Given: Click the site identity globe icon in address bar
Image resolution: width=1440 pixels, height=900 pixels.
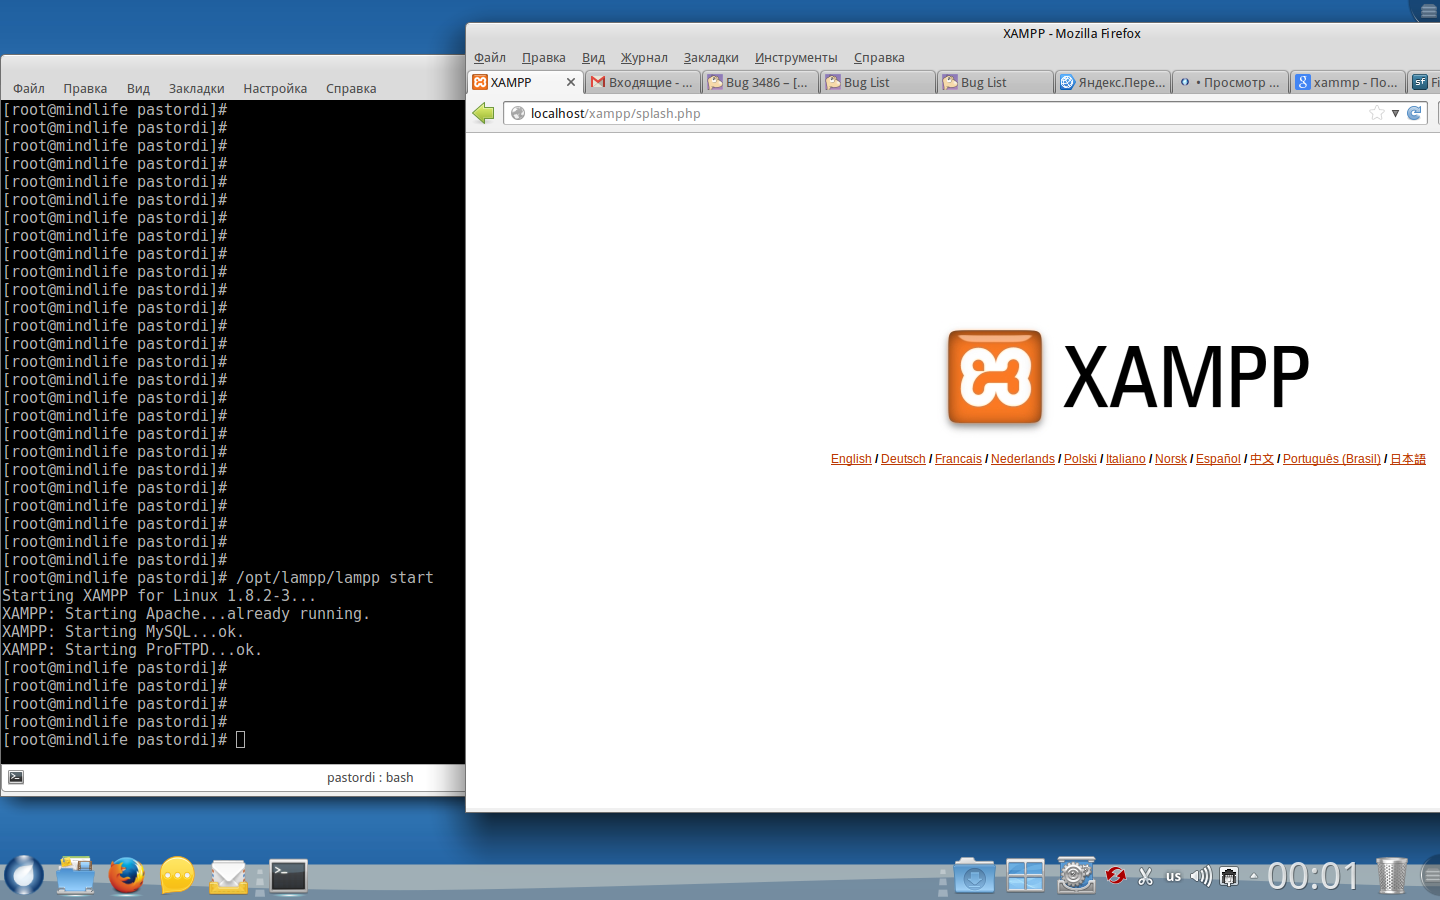Looking at the screenshot, I should (x=517, y=113).
